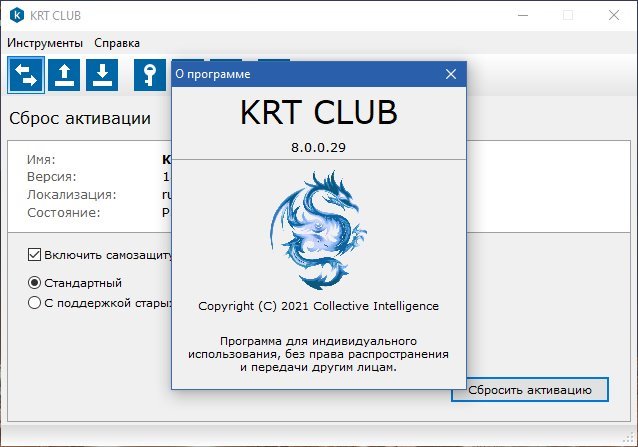Select the С поддержкой старых radio option

[x=35, y=303]
